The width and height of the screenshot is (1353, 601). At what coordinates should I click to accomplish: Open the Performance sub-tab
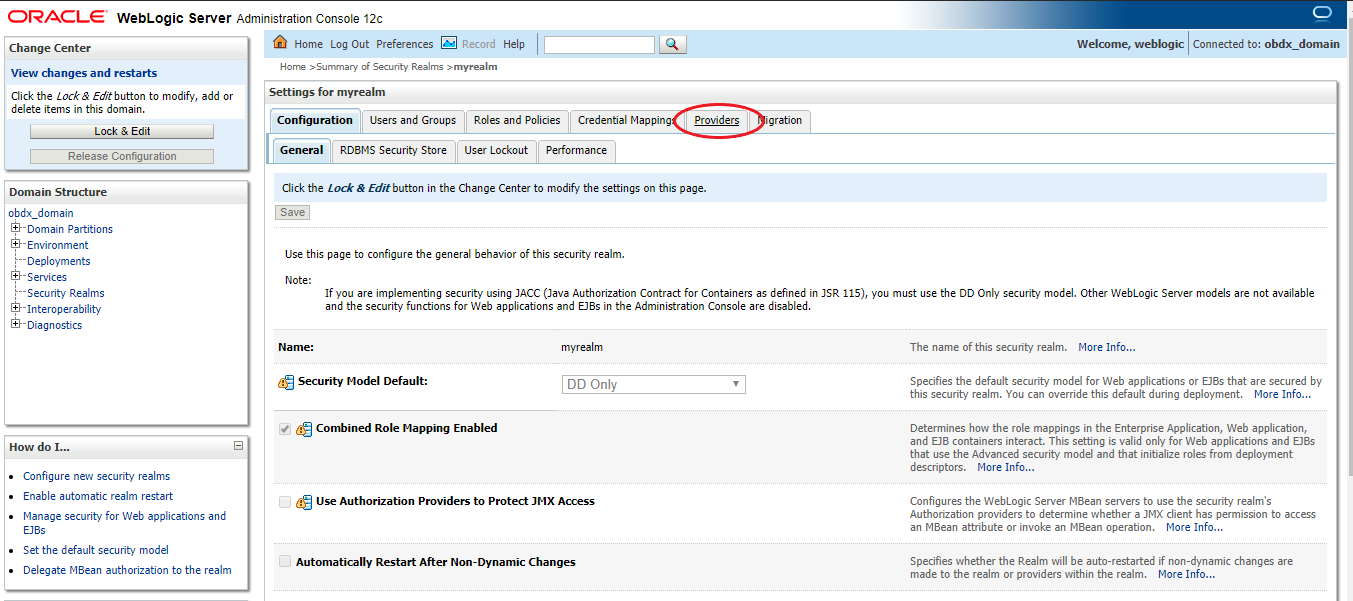tap(576, 150)
